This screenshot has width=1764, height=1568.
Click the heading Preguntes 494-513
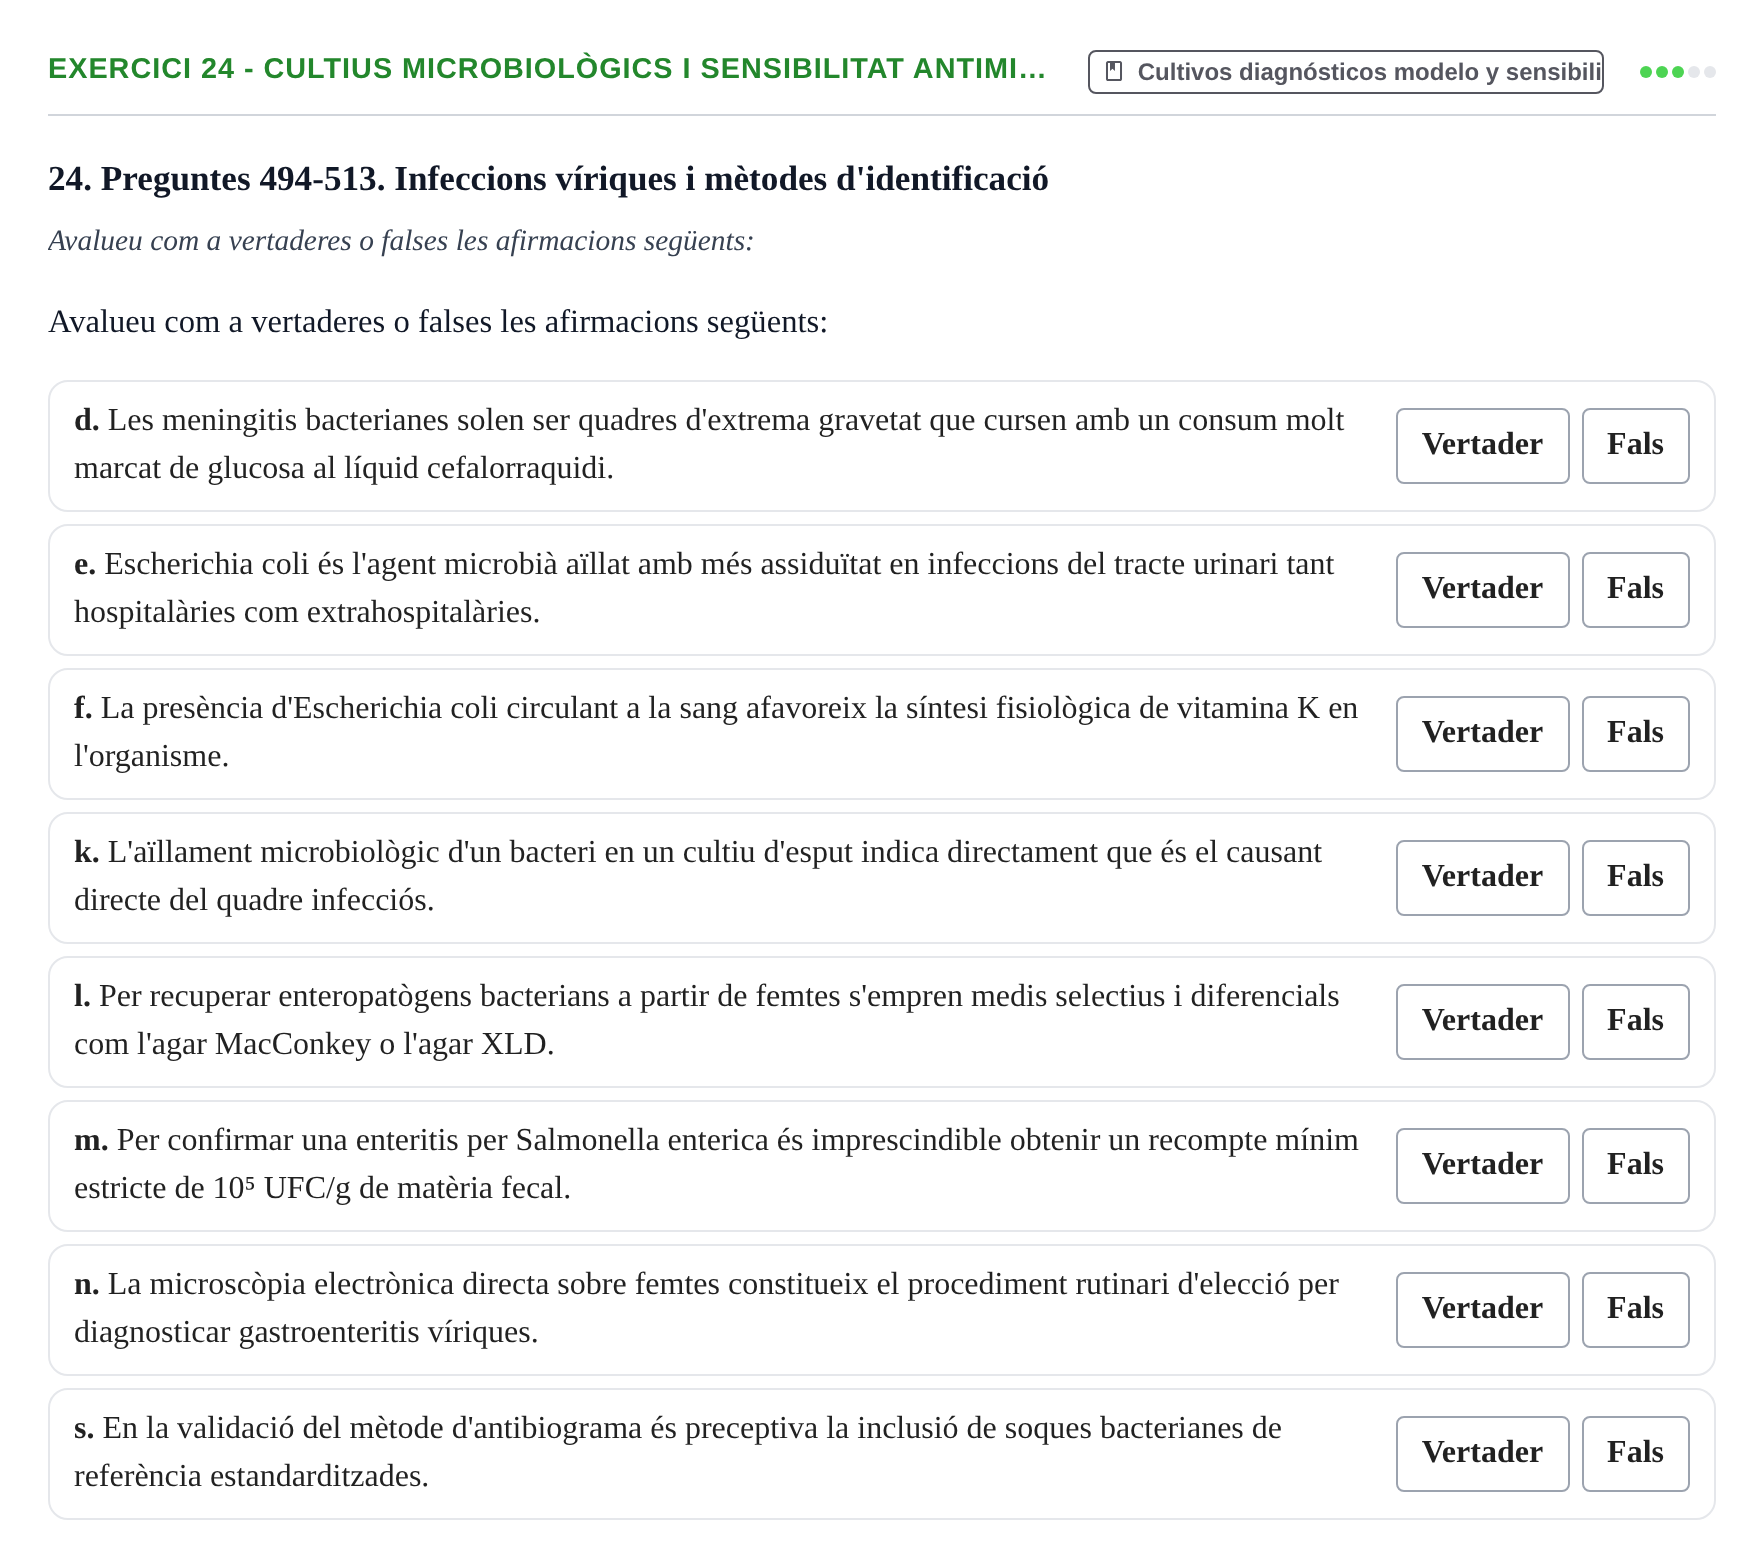pyautogui.click(x=548, y=179)
